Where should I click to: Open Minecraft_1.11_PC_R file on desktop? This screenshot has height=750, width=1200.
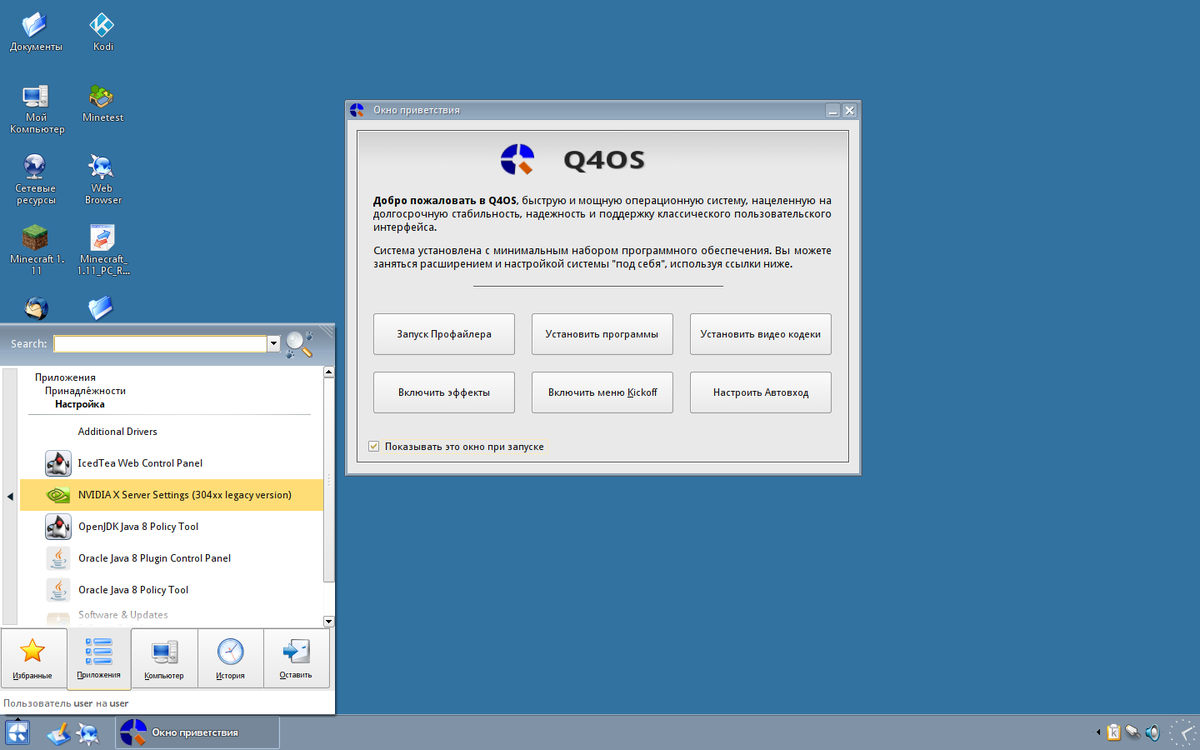click(x=102, y=238)
